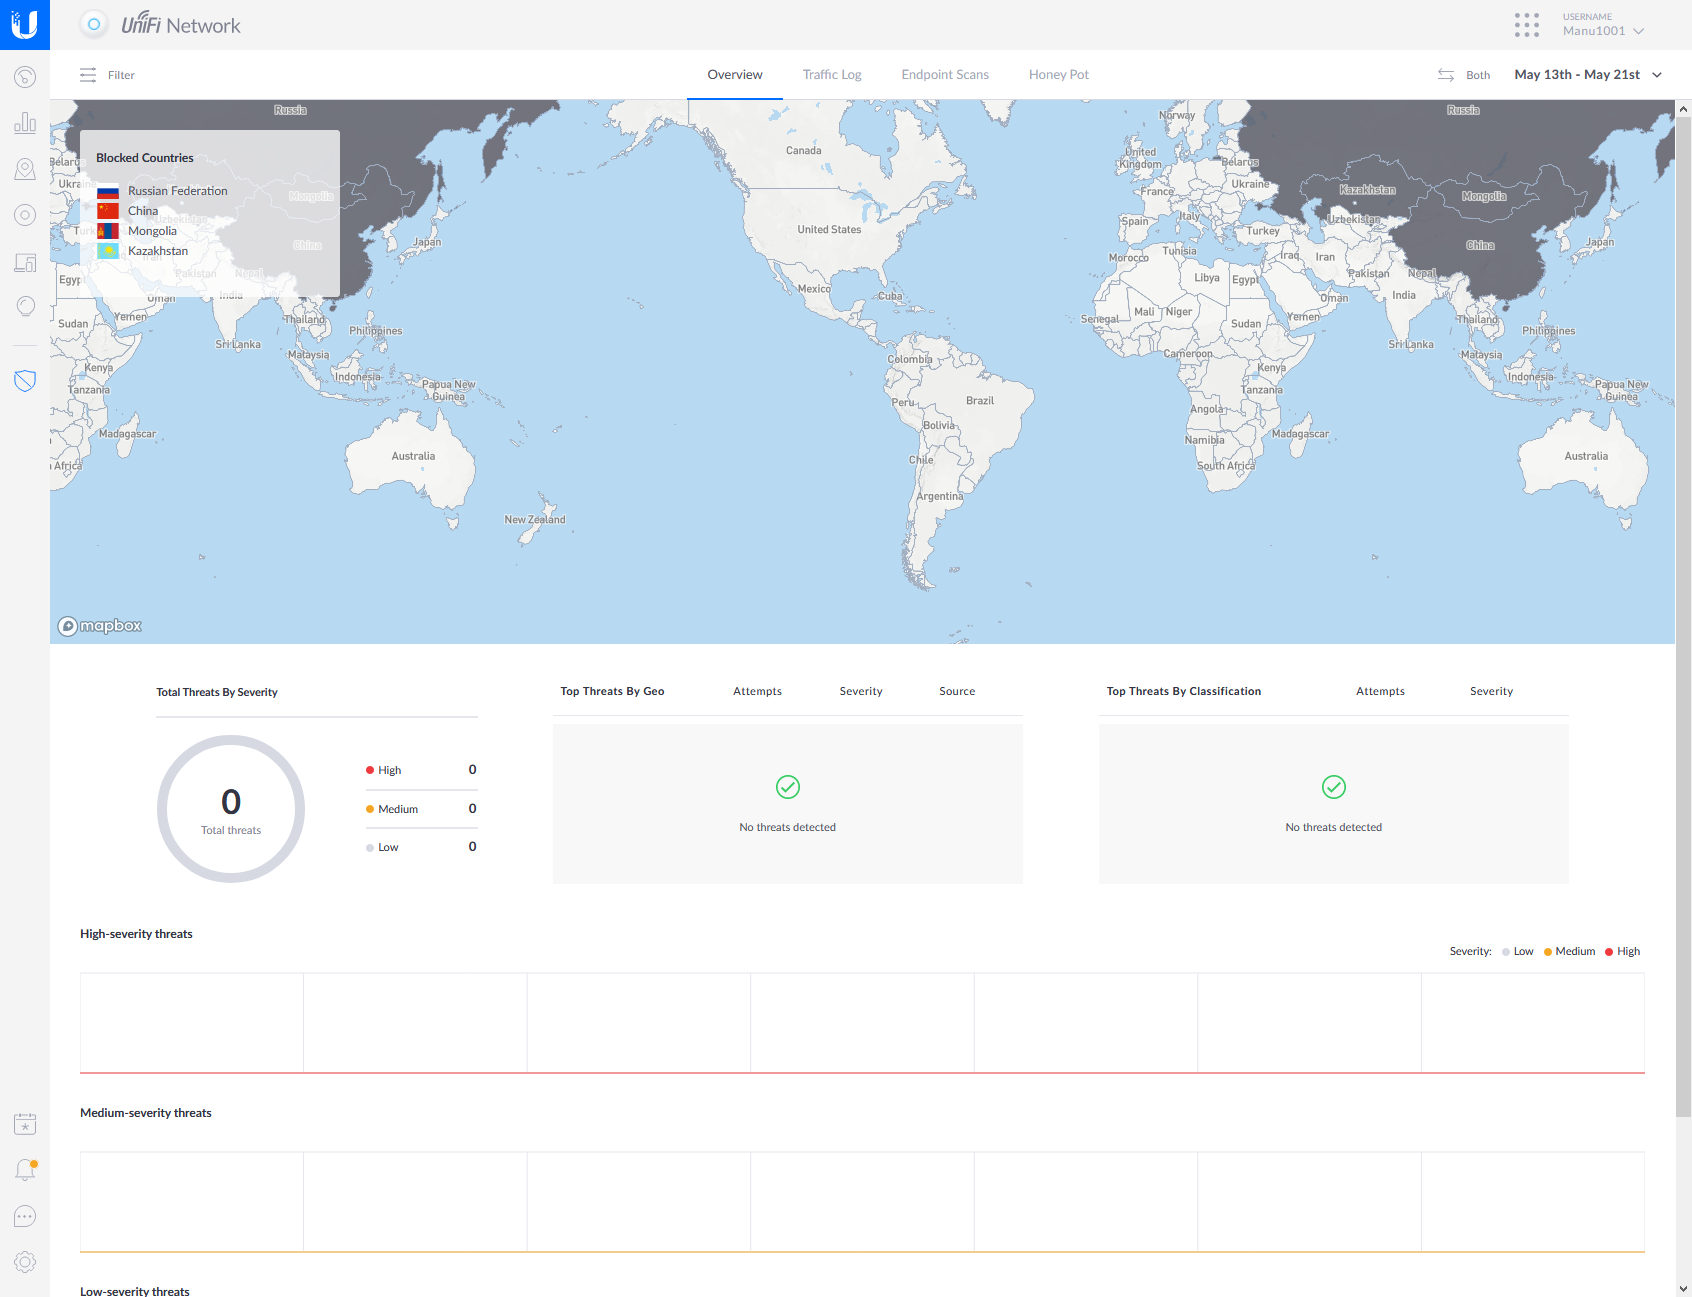Click the page scroll up arrow
Viewport: 1692px width, 1297px height.
point(1684,108)
